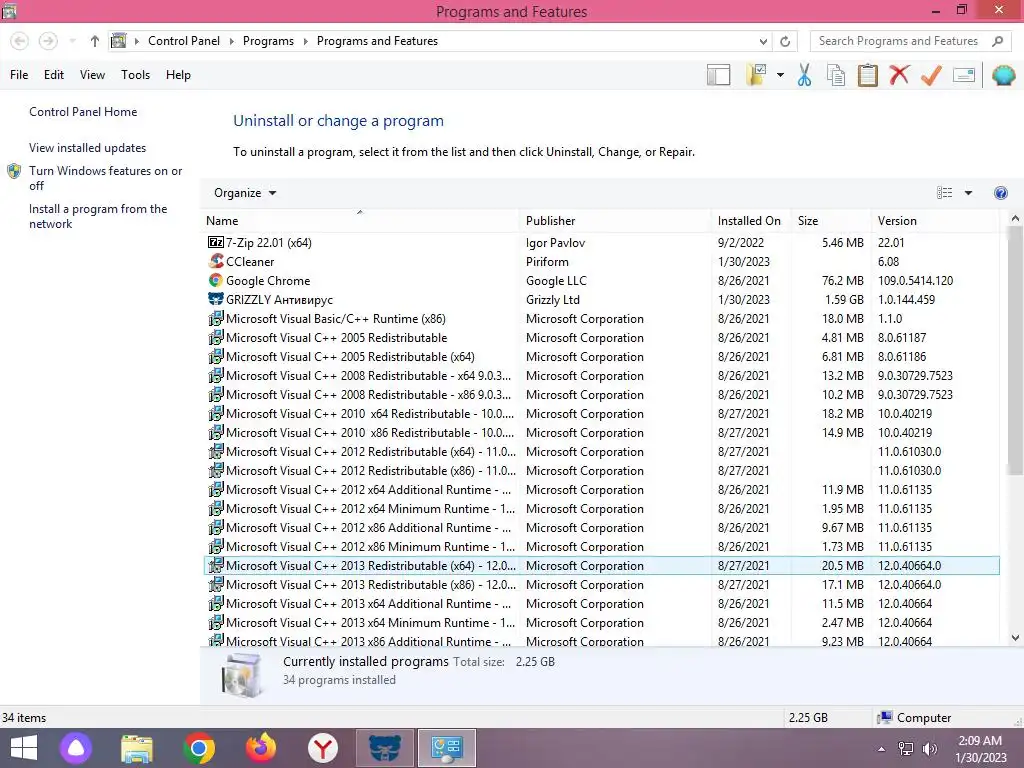Open the blue Help question mark icon
The image size is (1024, 768).
click(1000, 193)
